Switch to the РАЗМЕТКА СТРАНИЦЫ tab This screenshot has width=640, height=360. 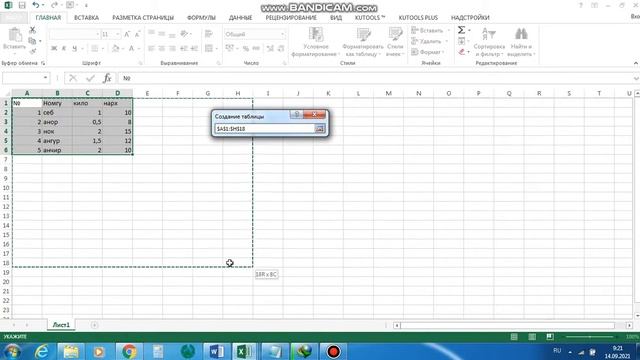click(143, 18)
